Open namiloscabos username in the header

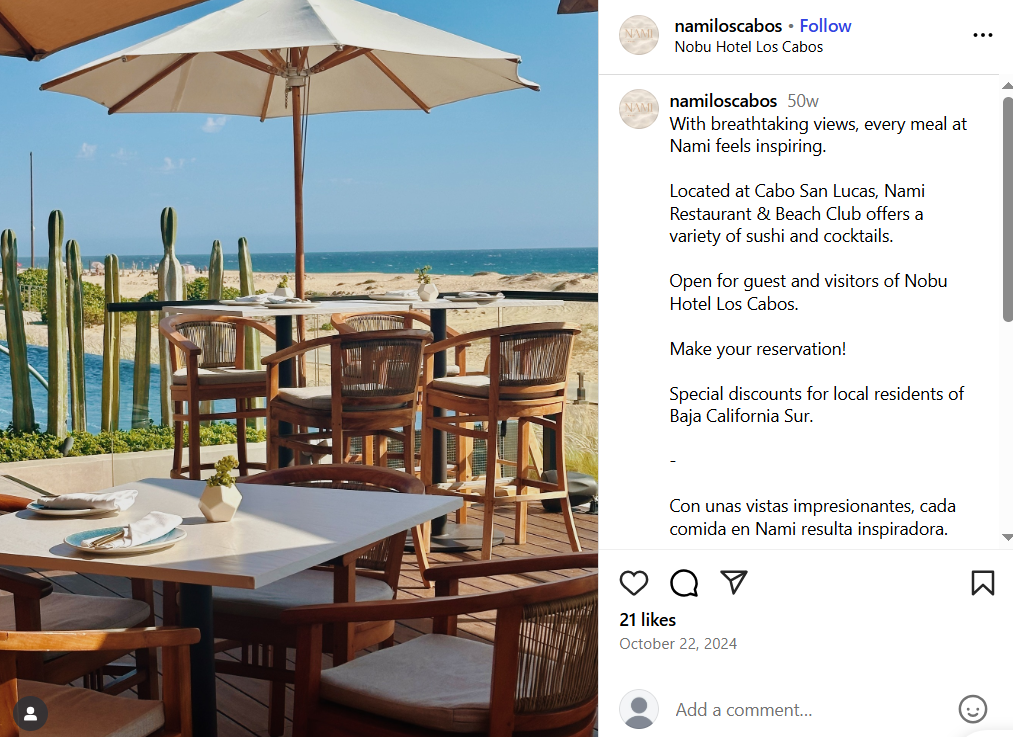tap(728, 26)
